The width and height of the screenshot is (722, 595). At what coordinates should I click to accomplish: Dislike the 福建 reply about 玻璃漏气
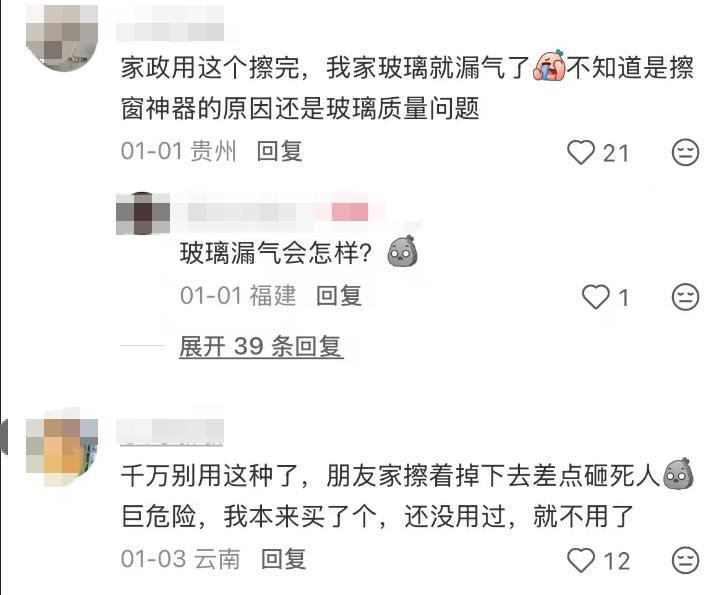[x=686, y=297]
